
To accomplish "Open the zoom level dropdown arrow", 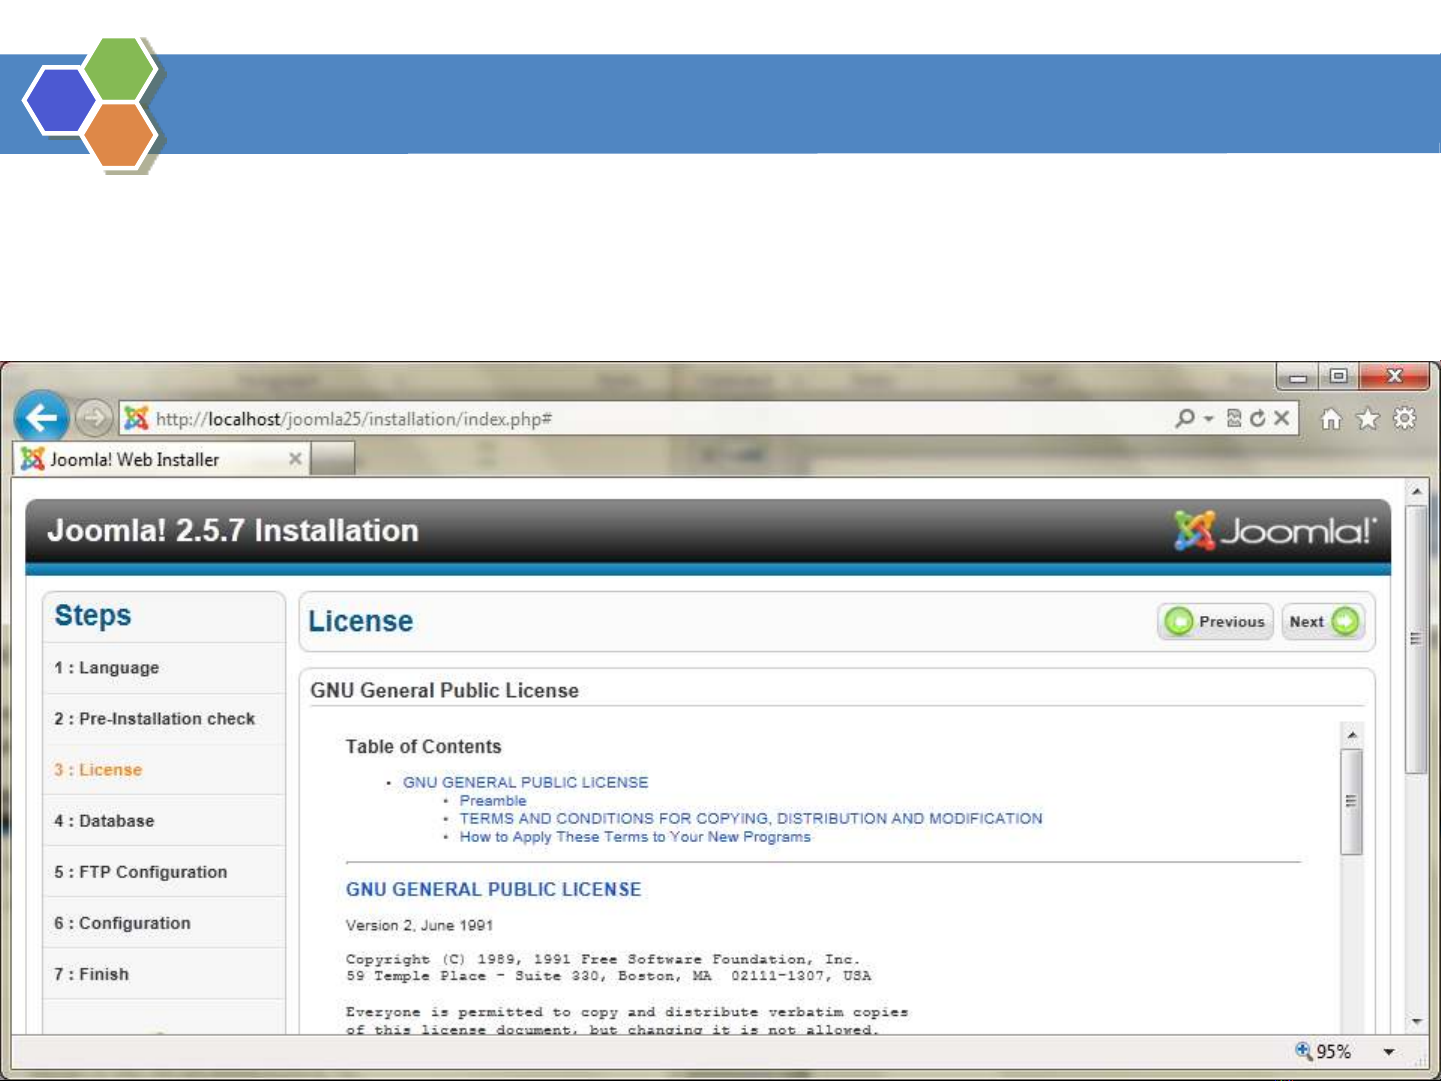I will tap(1389, 1052).
